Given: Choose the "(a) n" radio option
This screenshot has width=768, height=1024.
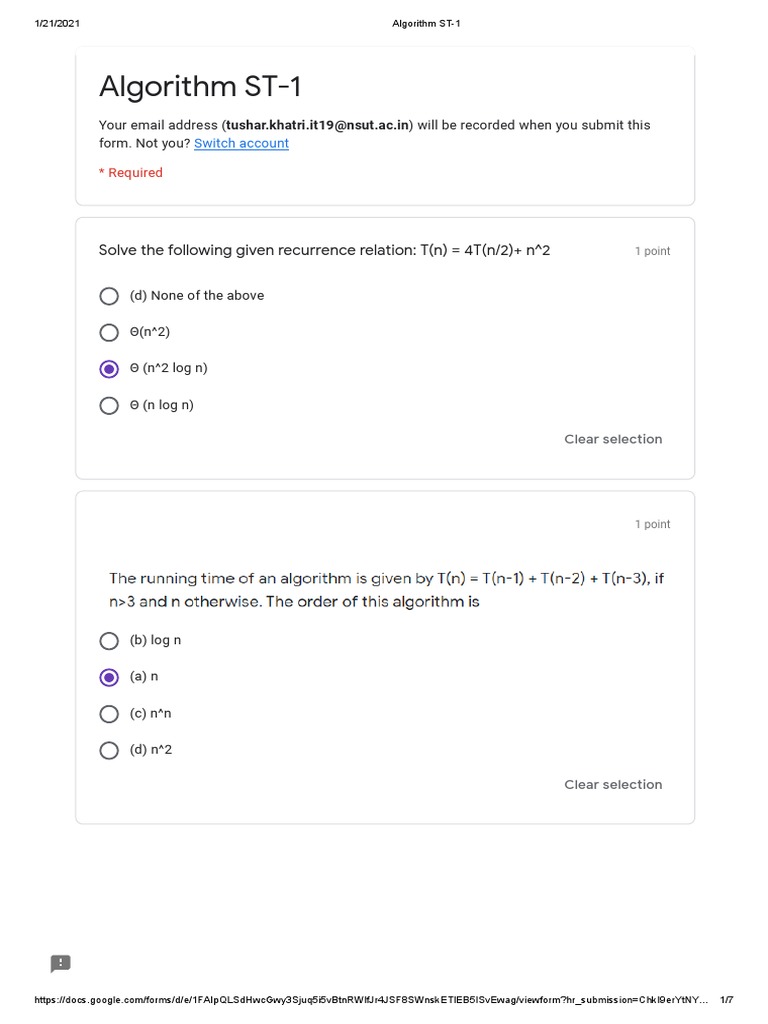Looking at the screenshot, I should point(109,677).
